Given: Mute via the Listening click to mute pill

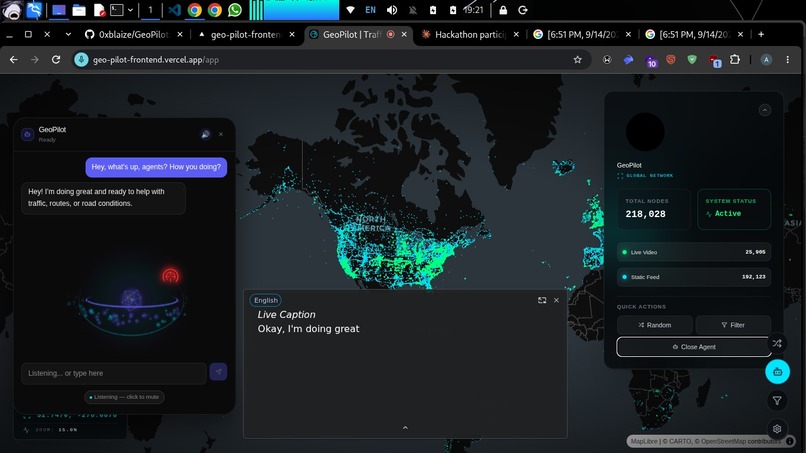Looking at the screenshot, I should point(124,397).
